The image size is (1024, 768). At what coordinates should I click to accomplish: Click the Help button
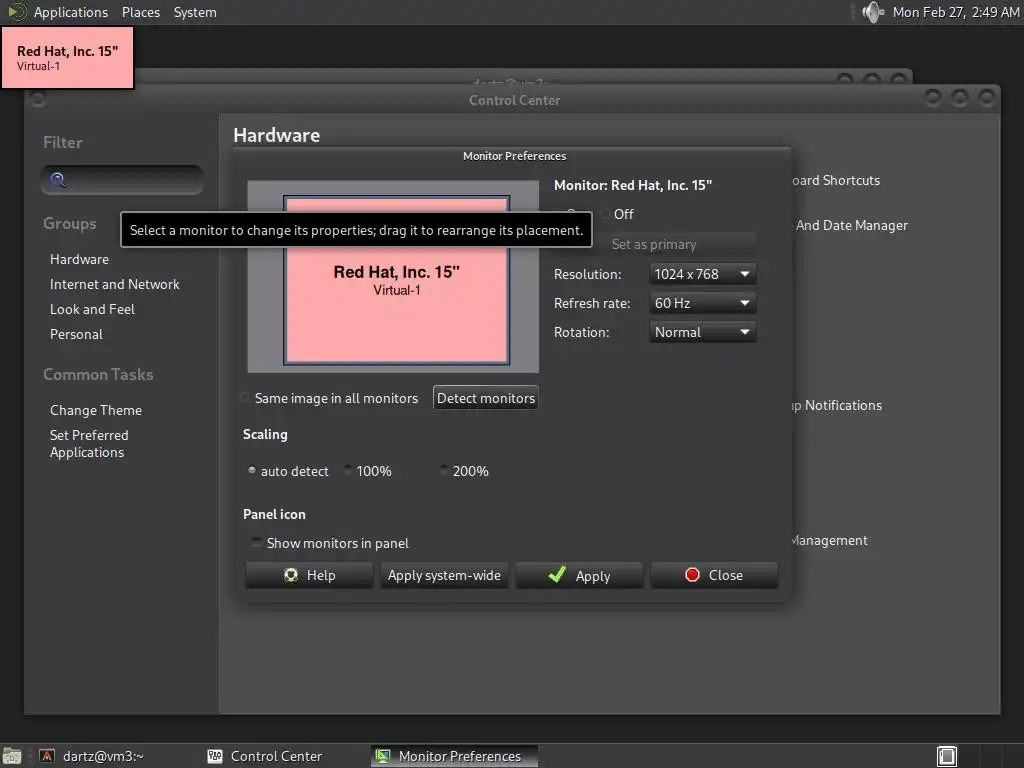[x=309, y=575]
